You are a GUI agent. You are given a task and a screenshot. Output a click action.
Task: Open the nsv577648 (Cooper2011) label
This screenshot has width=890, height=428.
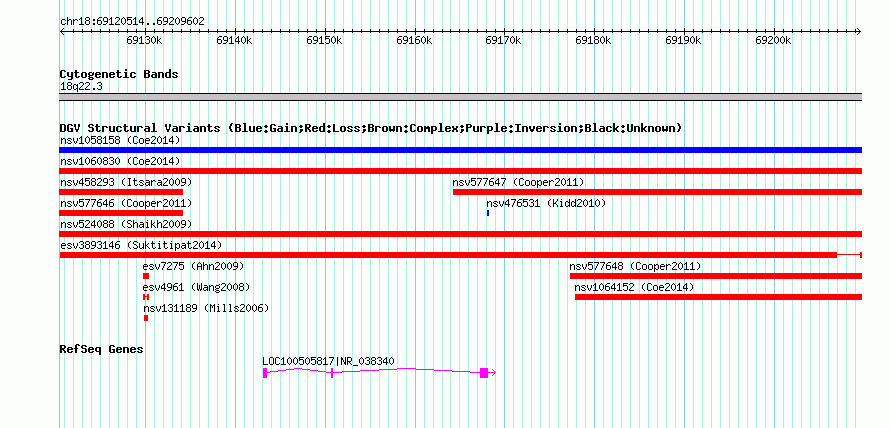point(636,266)
